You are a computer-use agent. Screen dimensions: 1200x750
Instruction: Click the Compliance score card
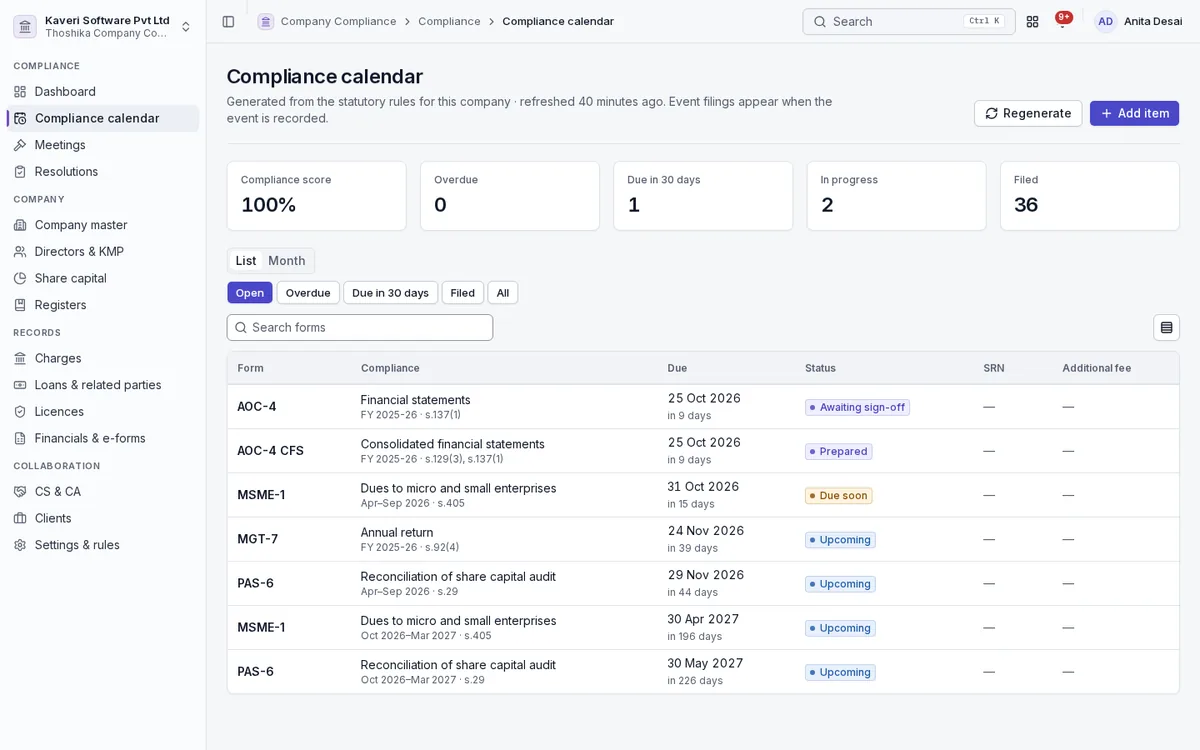click(316, 196)
